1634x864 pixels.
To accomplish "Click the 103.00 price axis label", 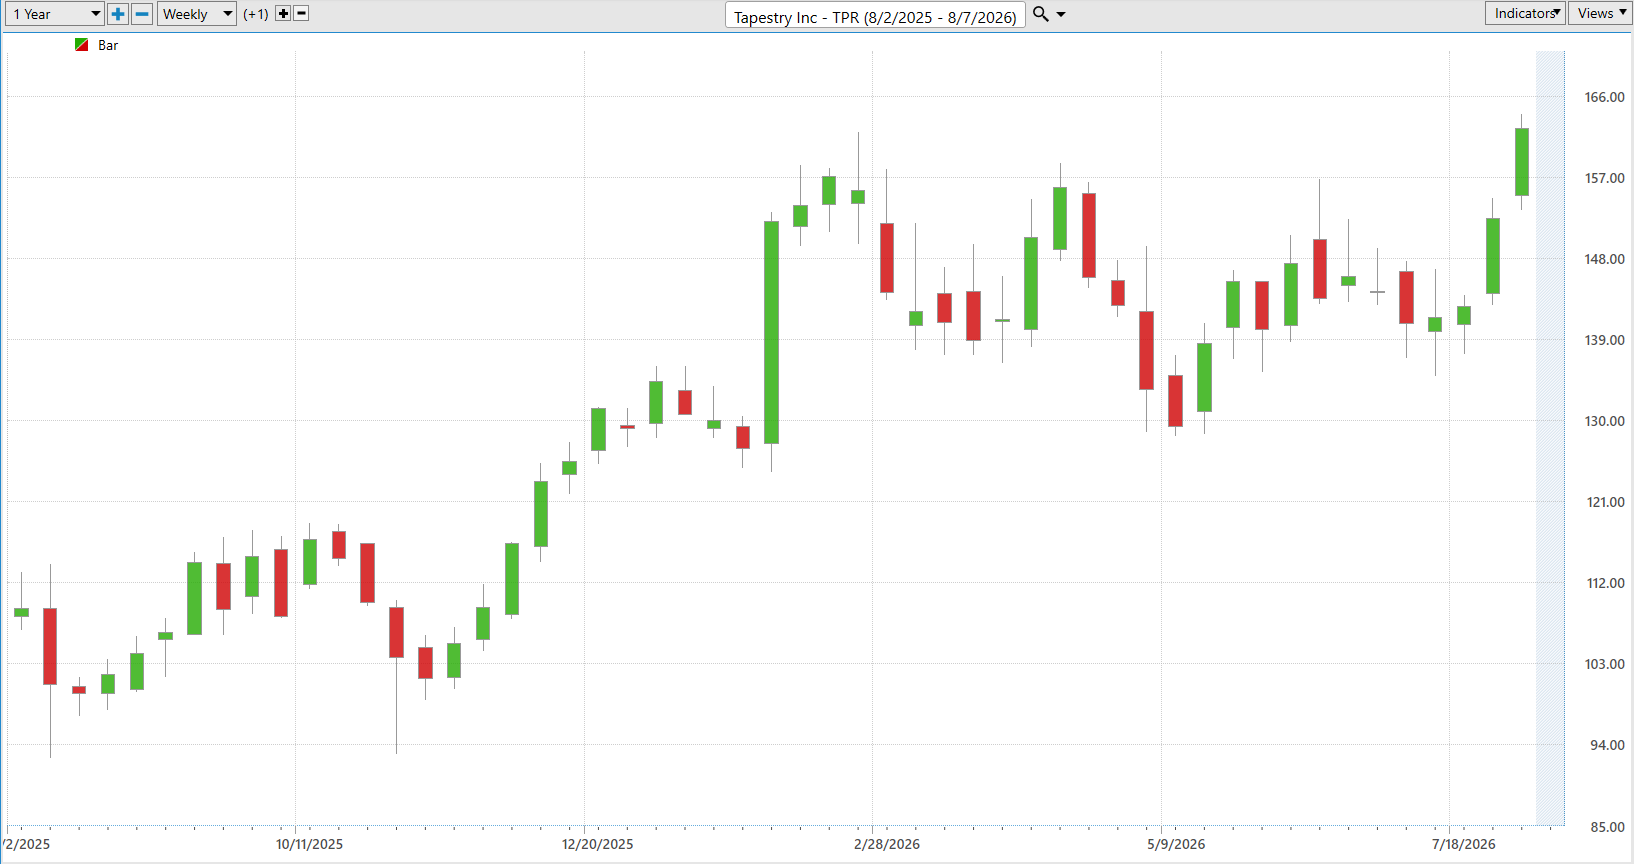I will [x=1604, y=664].
